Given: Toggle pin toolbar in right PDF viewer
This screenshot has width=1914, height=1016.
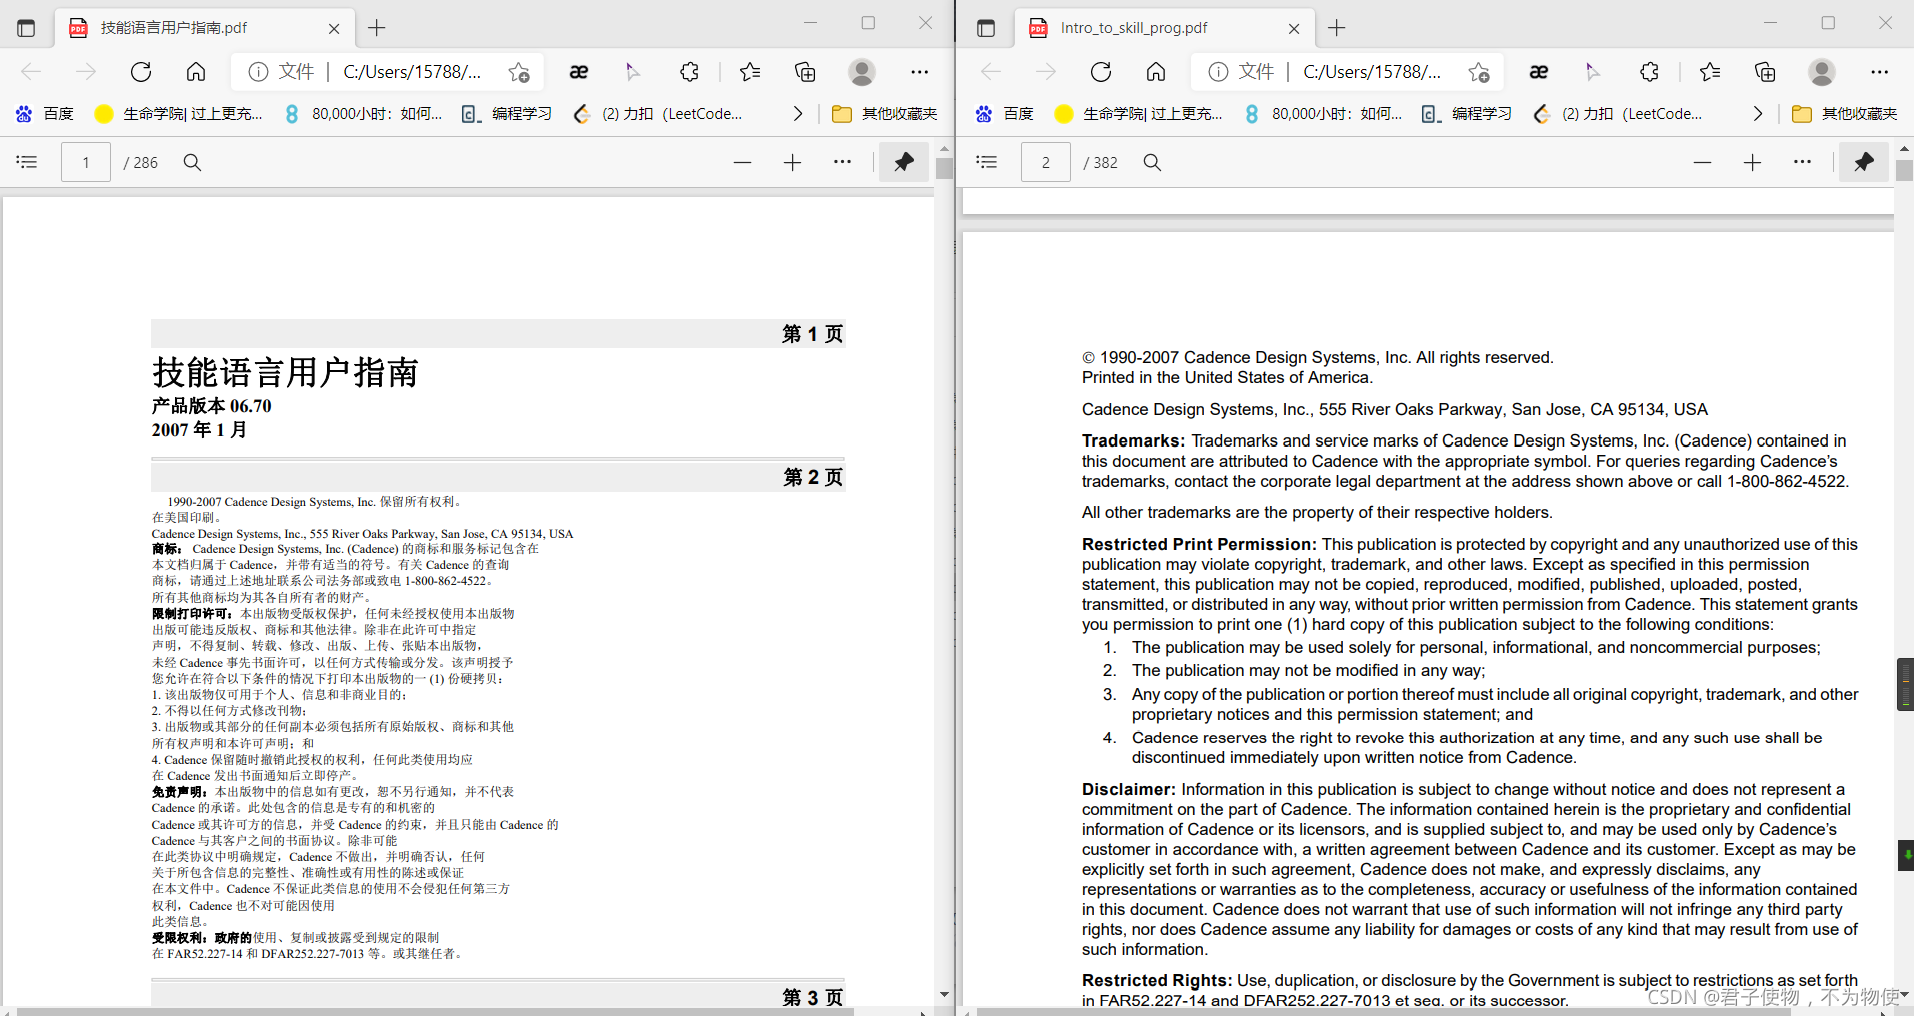Looking at the screenshot, I should pyautogui.click(x=1864, y=162).
